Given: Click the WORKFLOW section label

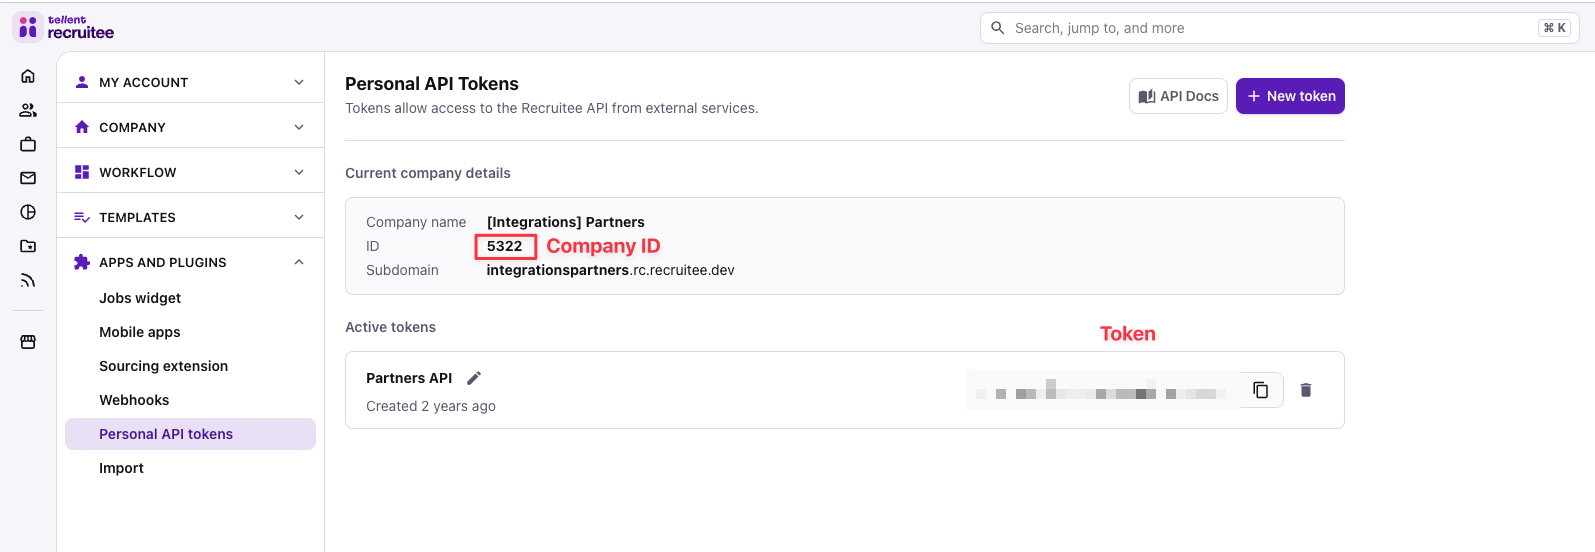Looking at the screenshot, I should [137, 172].
